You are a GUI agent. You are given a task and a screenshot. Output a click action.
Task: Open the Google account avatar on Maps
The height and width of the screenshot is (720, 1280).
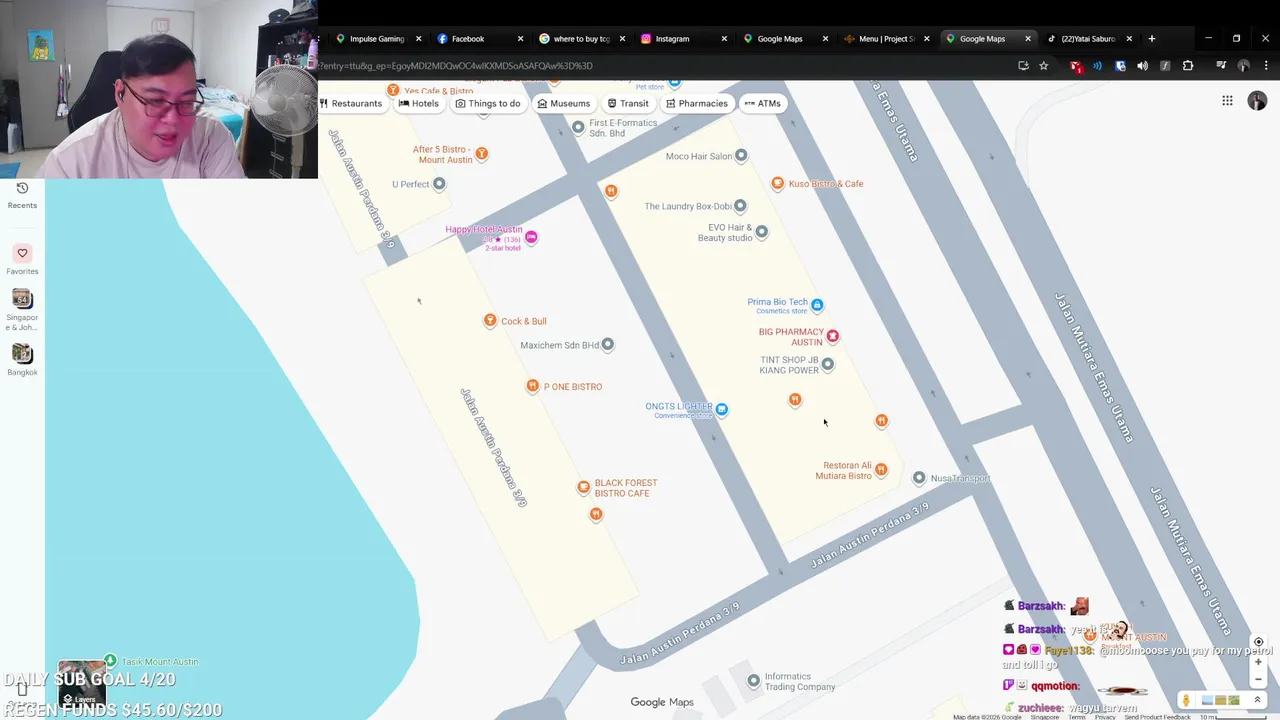pos(1257,101)
